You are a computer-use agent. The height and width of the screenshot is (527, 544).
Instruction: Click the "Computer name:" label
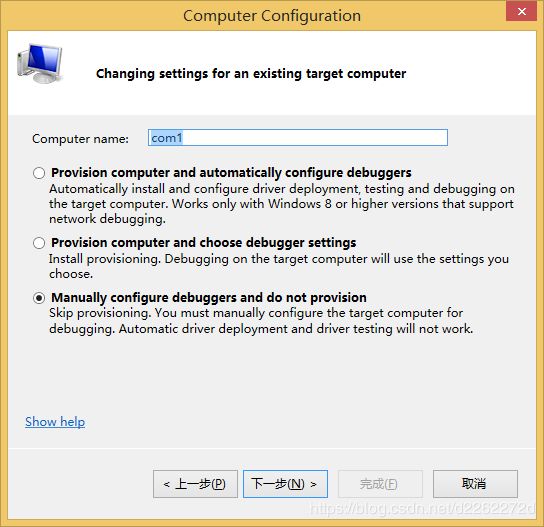80,139
